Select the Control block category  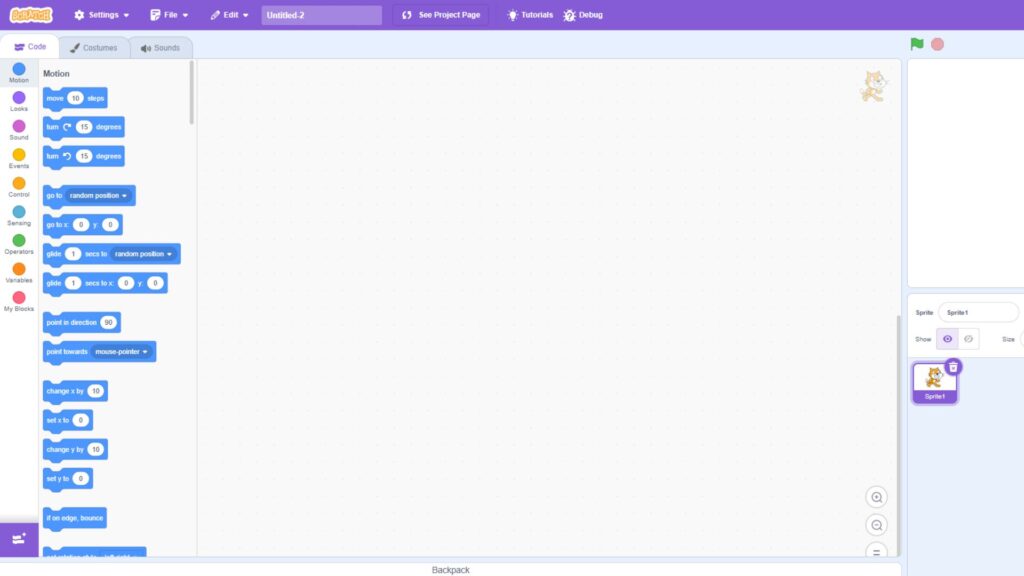pos(19,187)
